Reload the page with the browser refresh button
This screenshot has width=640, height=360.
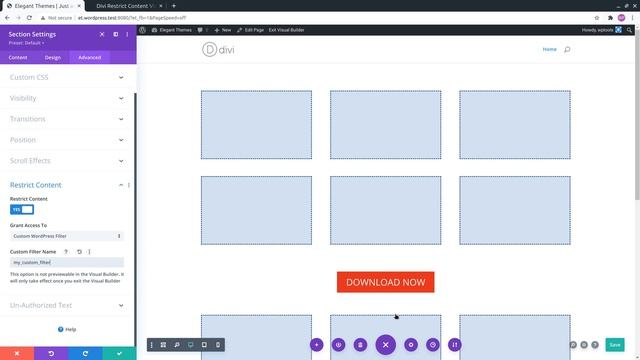tap(29, 18)
